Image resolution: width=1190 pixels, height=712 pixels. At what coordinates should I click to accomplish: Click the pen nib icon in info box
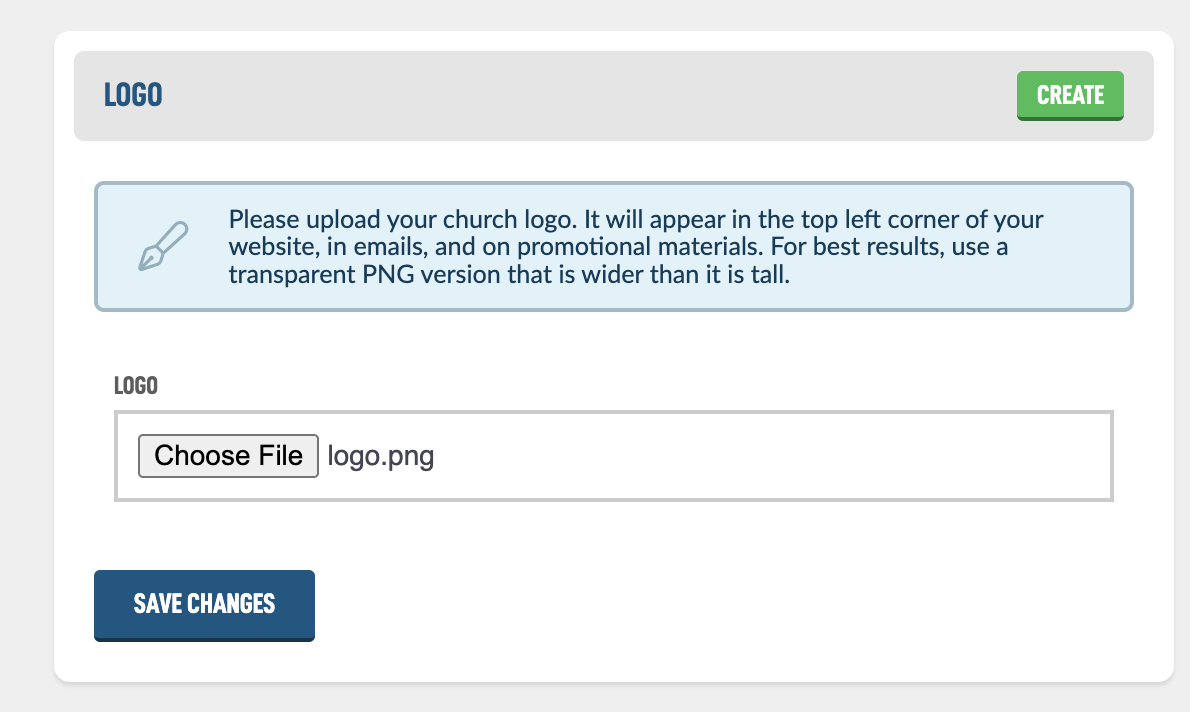[x=163, y=246]
